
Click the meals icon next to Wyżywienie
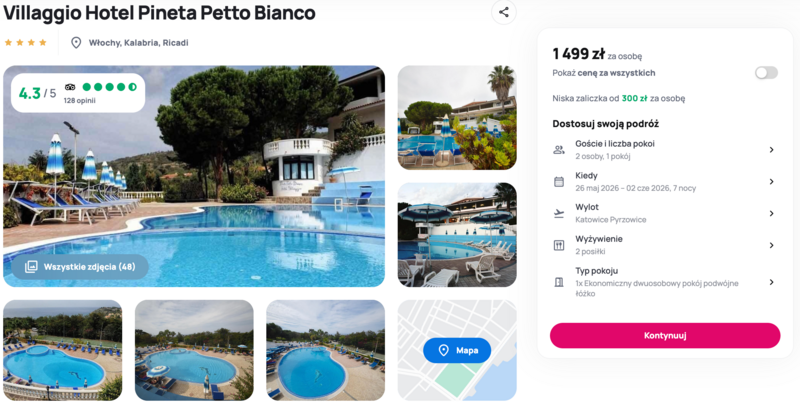(559, 245)
